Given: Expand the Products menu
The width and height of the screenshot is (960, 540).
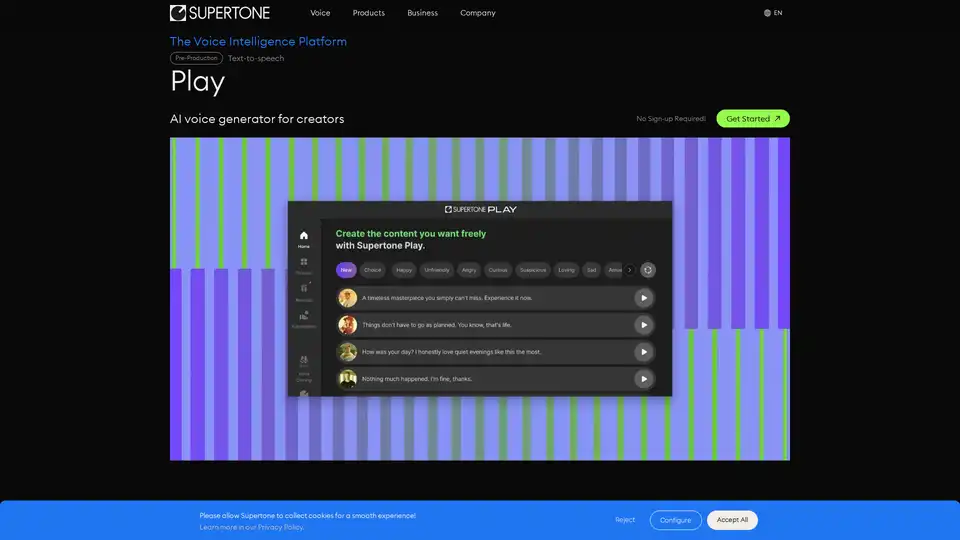Looking at the screenshot, I should coord(369,13).
